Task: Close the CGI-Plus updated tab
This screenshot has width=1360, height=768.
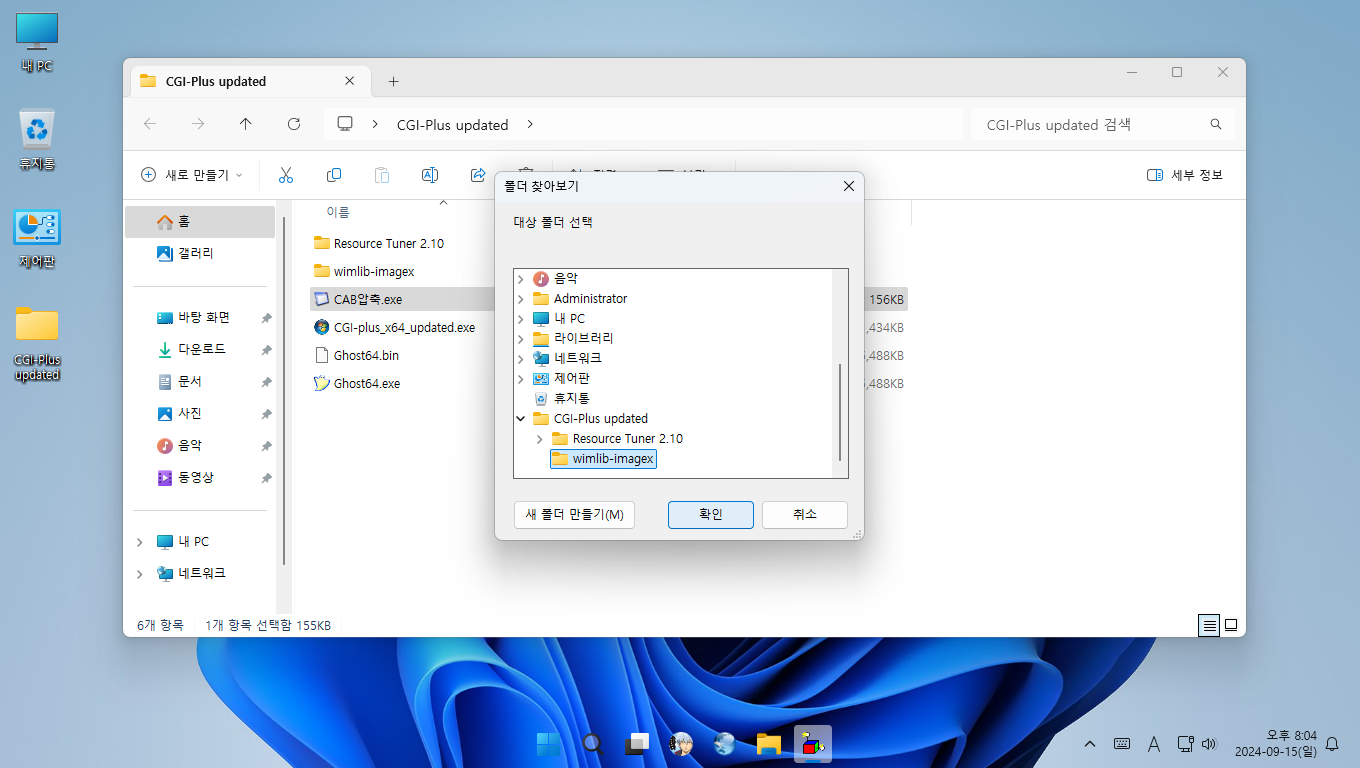Action: [349, 81]
